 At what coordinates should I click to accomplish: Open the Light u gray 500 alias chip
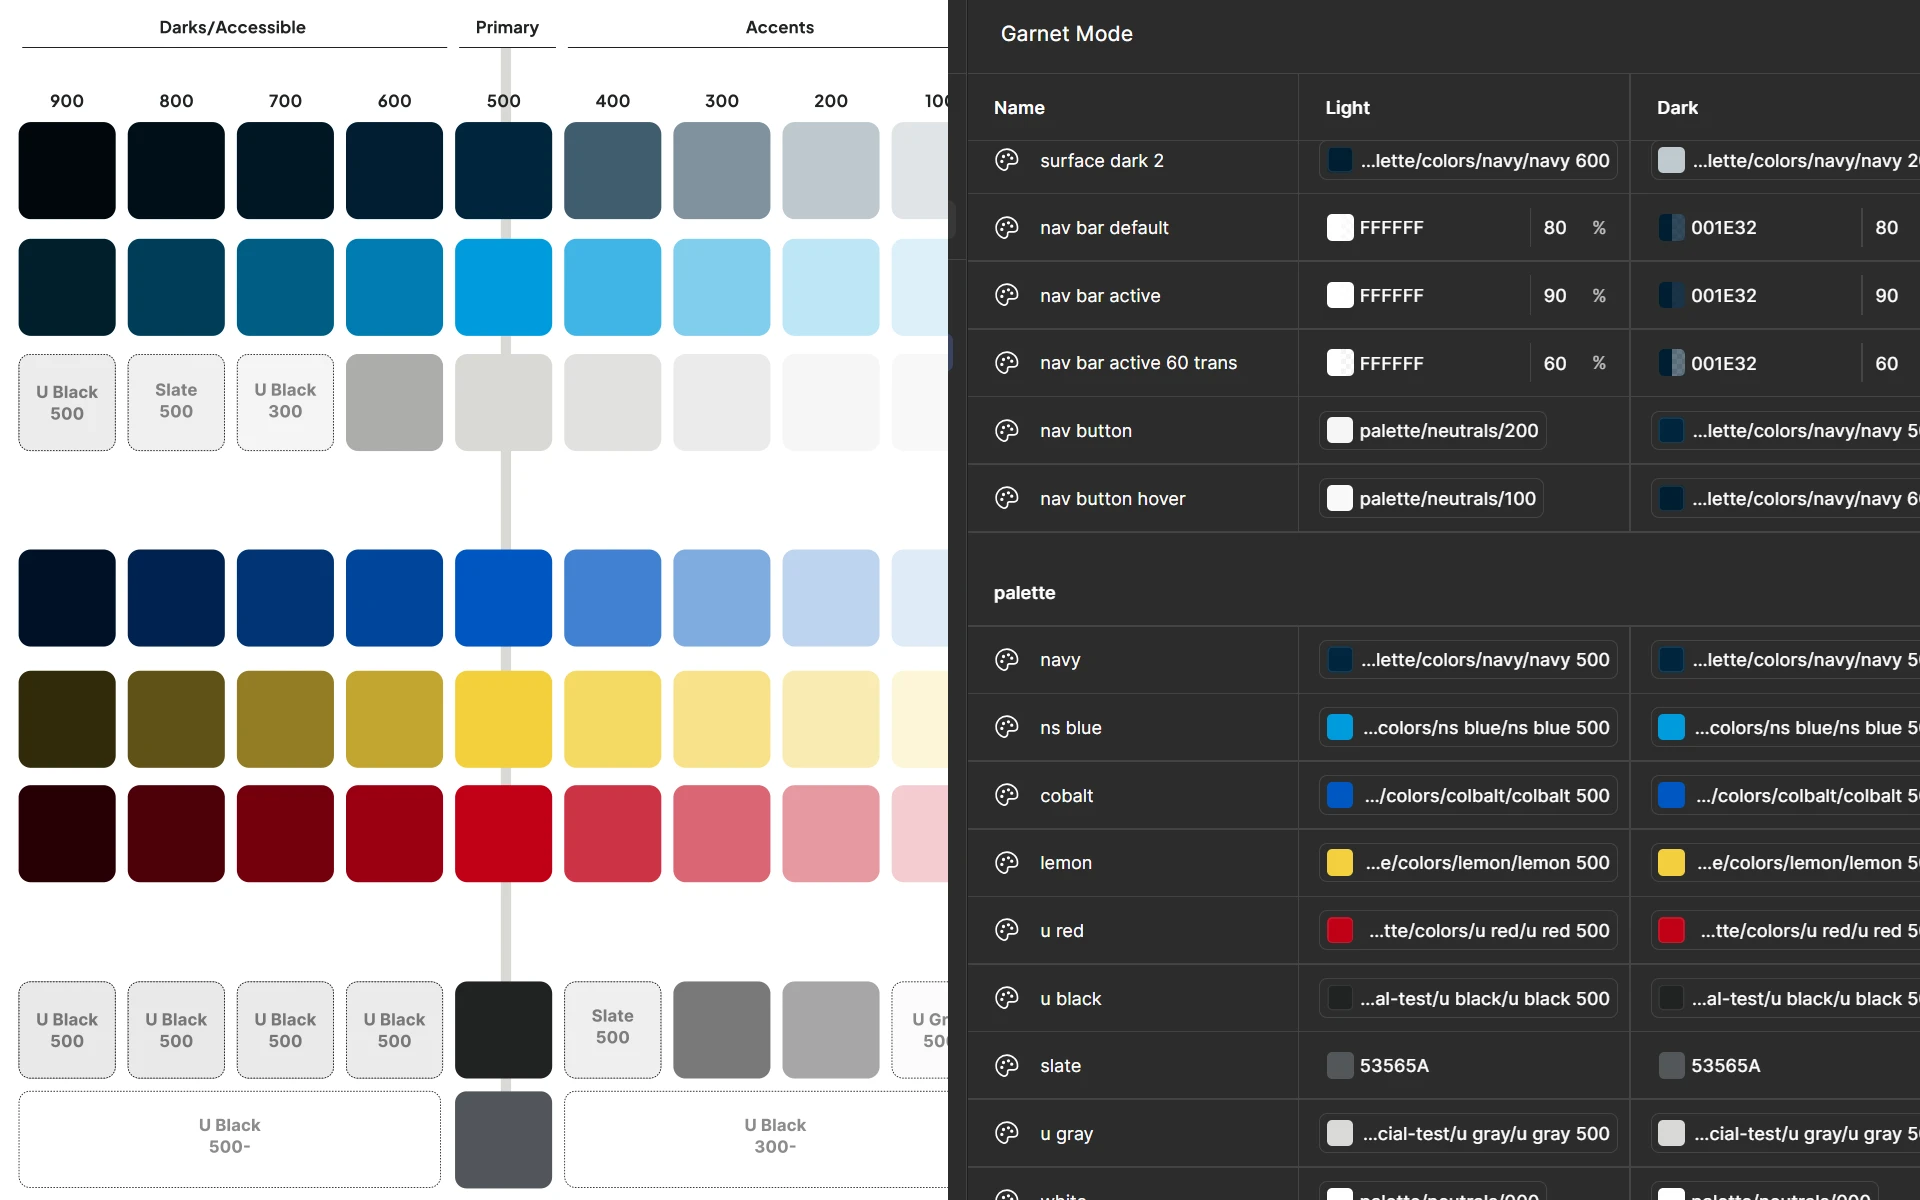tap(1468, 1133)
